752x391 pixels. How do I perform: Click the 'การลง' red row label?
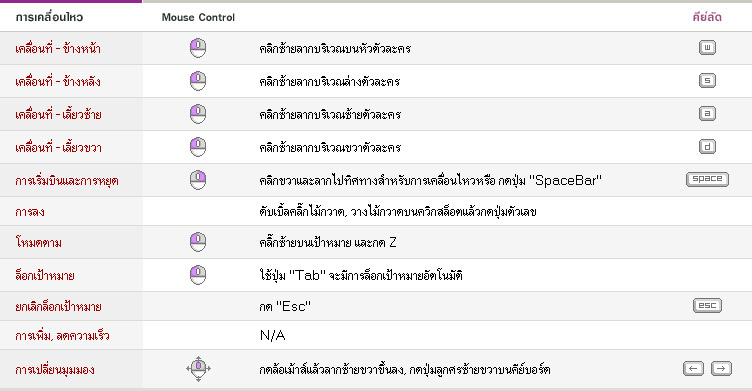[30, 211]
